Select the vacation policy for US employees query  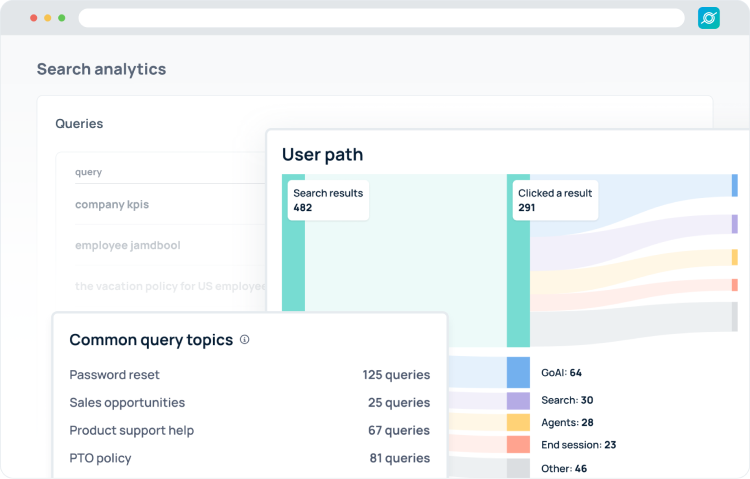pyautogui.click(x=170, y=286)
